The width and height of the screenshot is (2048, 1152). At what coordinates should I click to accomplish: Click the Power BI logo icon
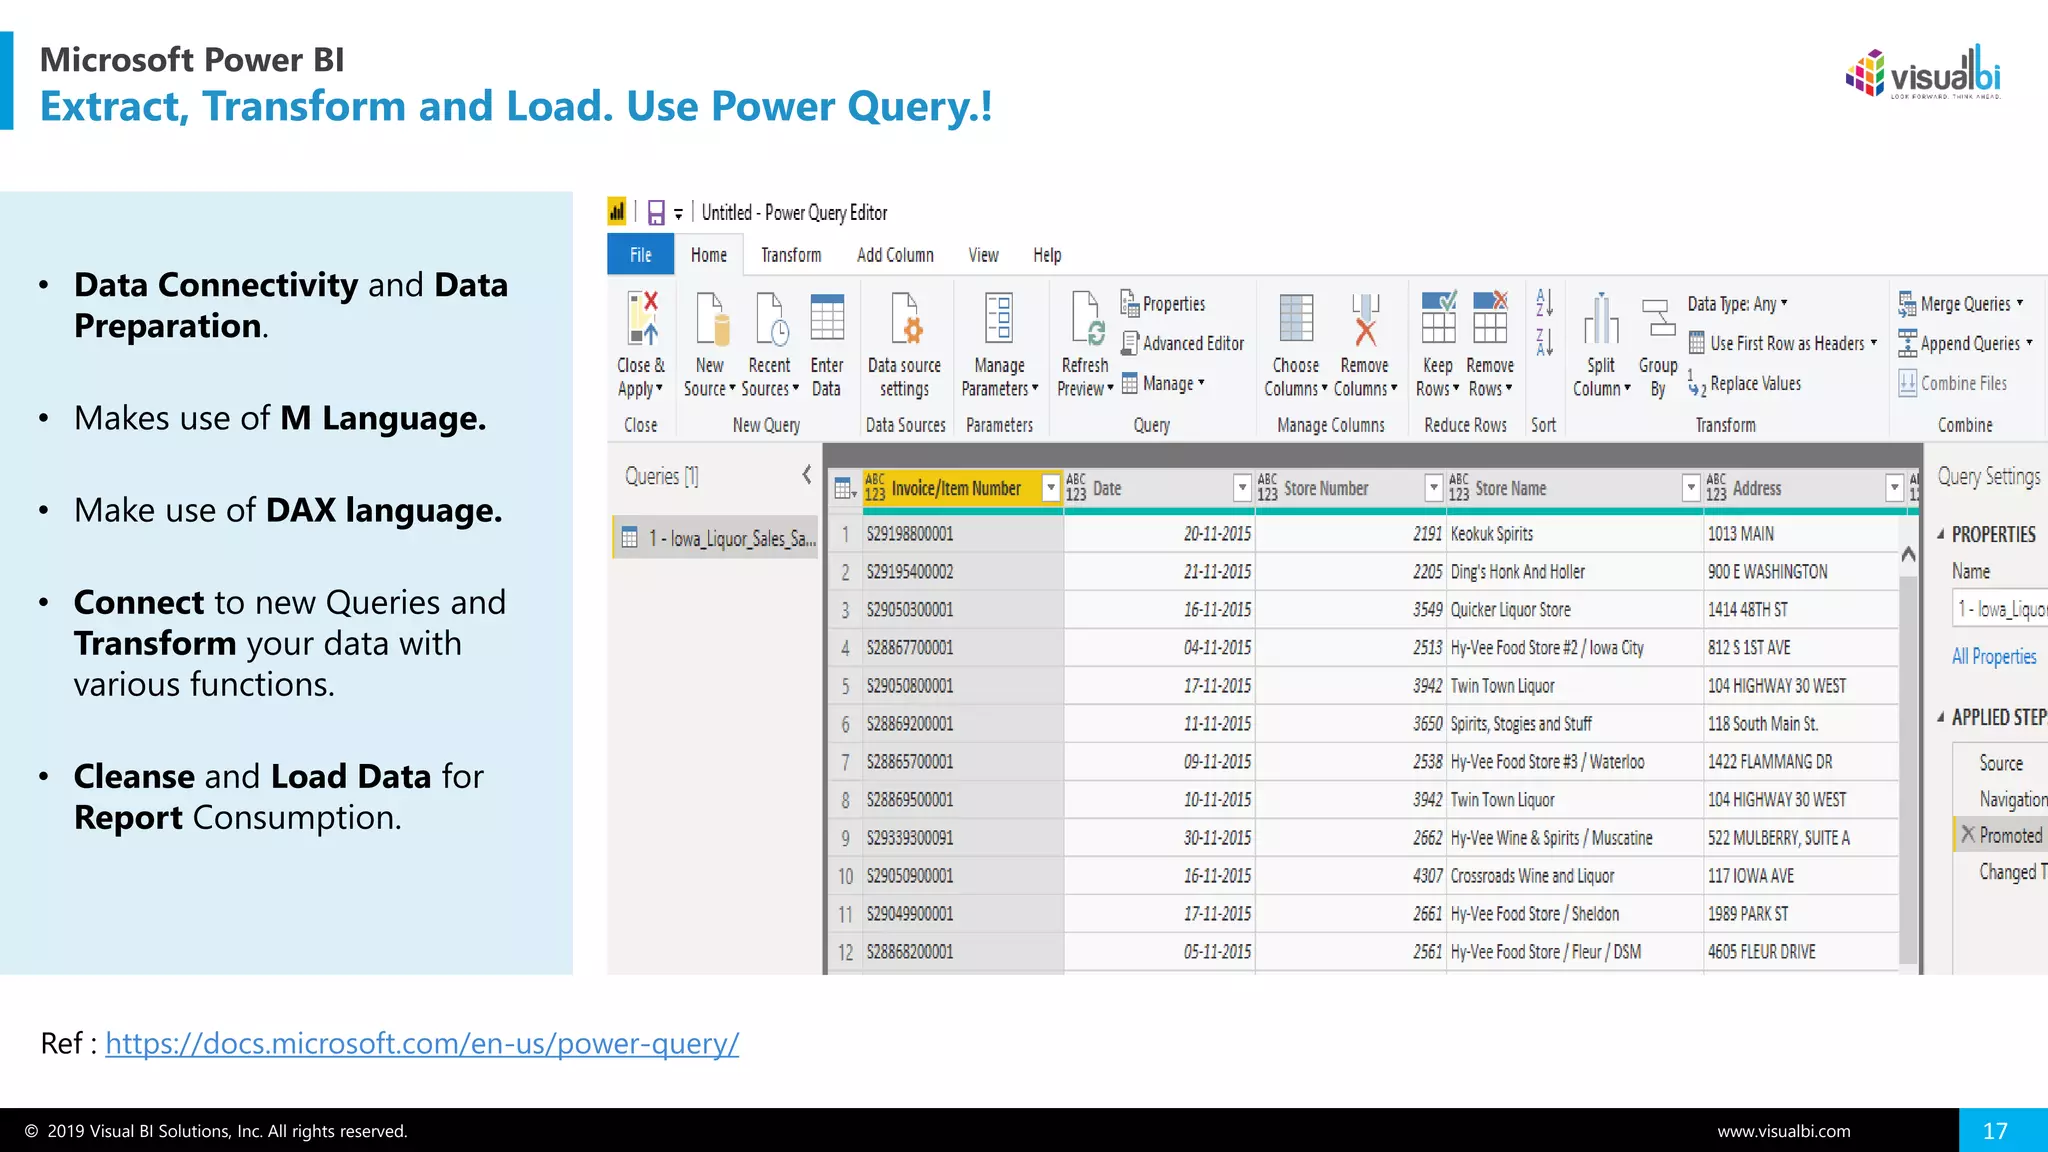pos(617,211)
